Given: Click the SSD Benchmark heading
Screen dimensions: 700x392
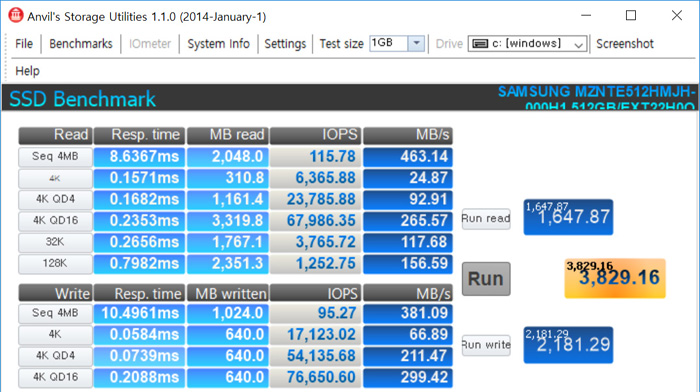Looking at the screenshot, I should 83,99.
